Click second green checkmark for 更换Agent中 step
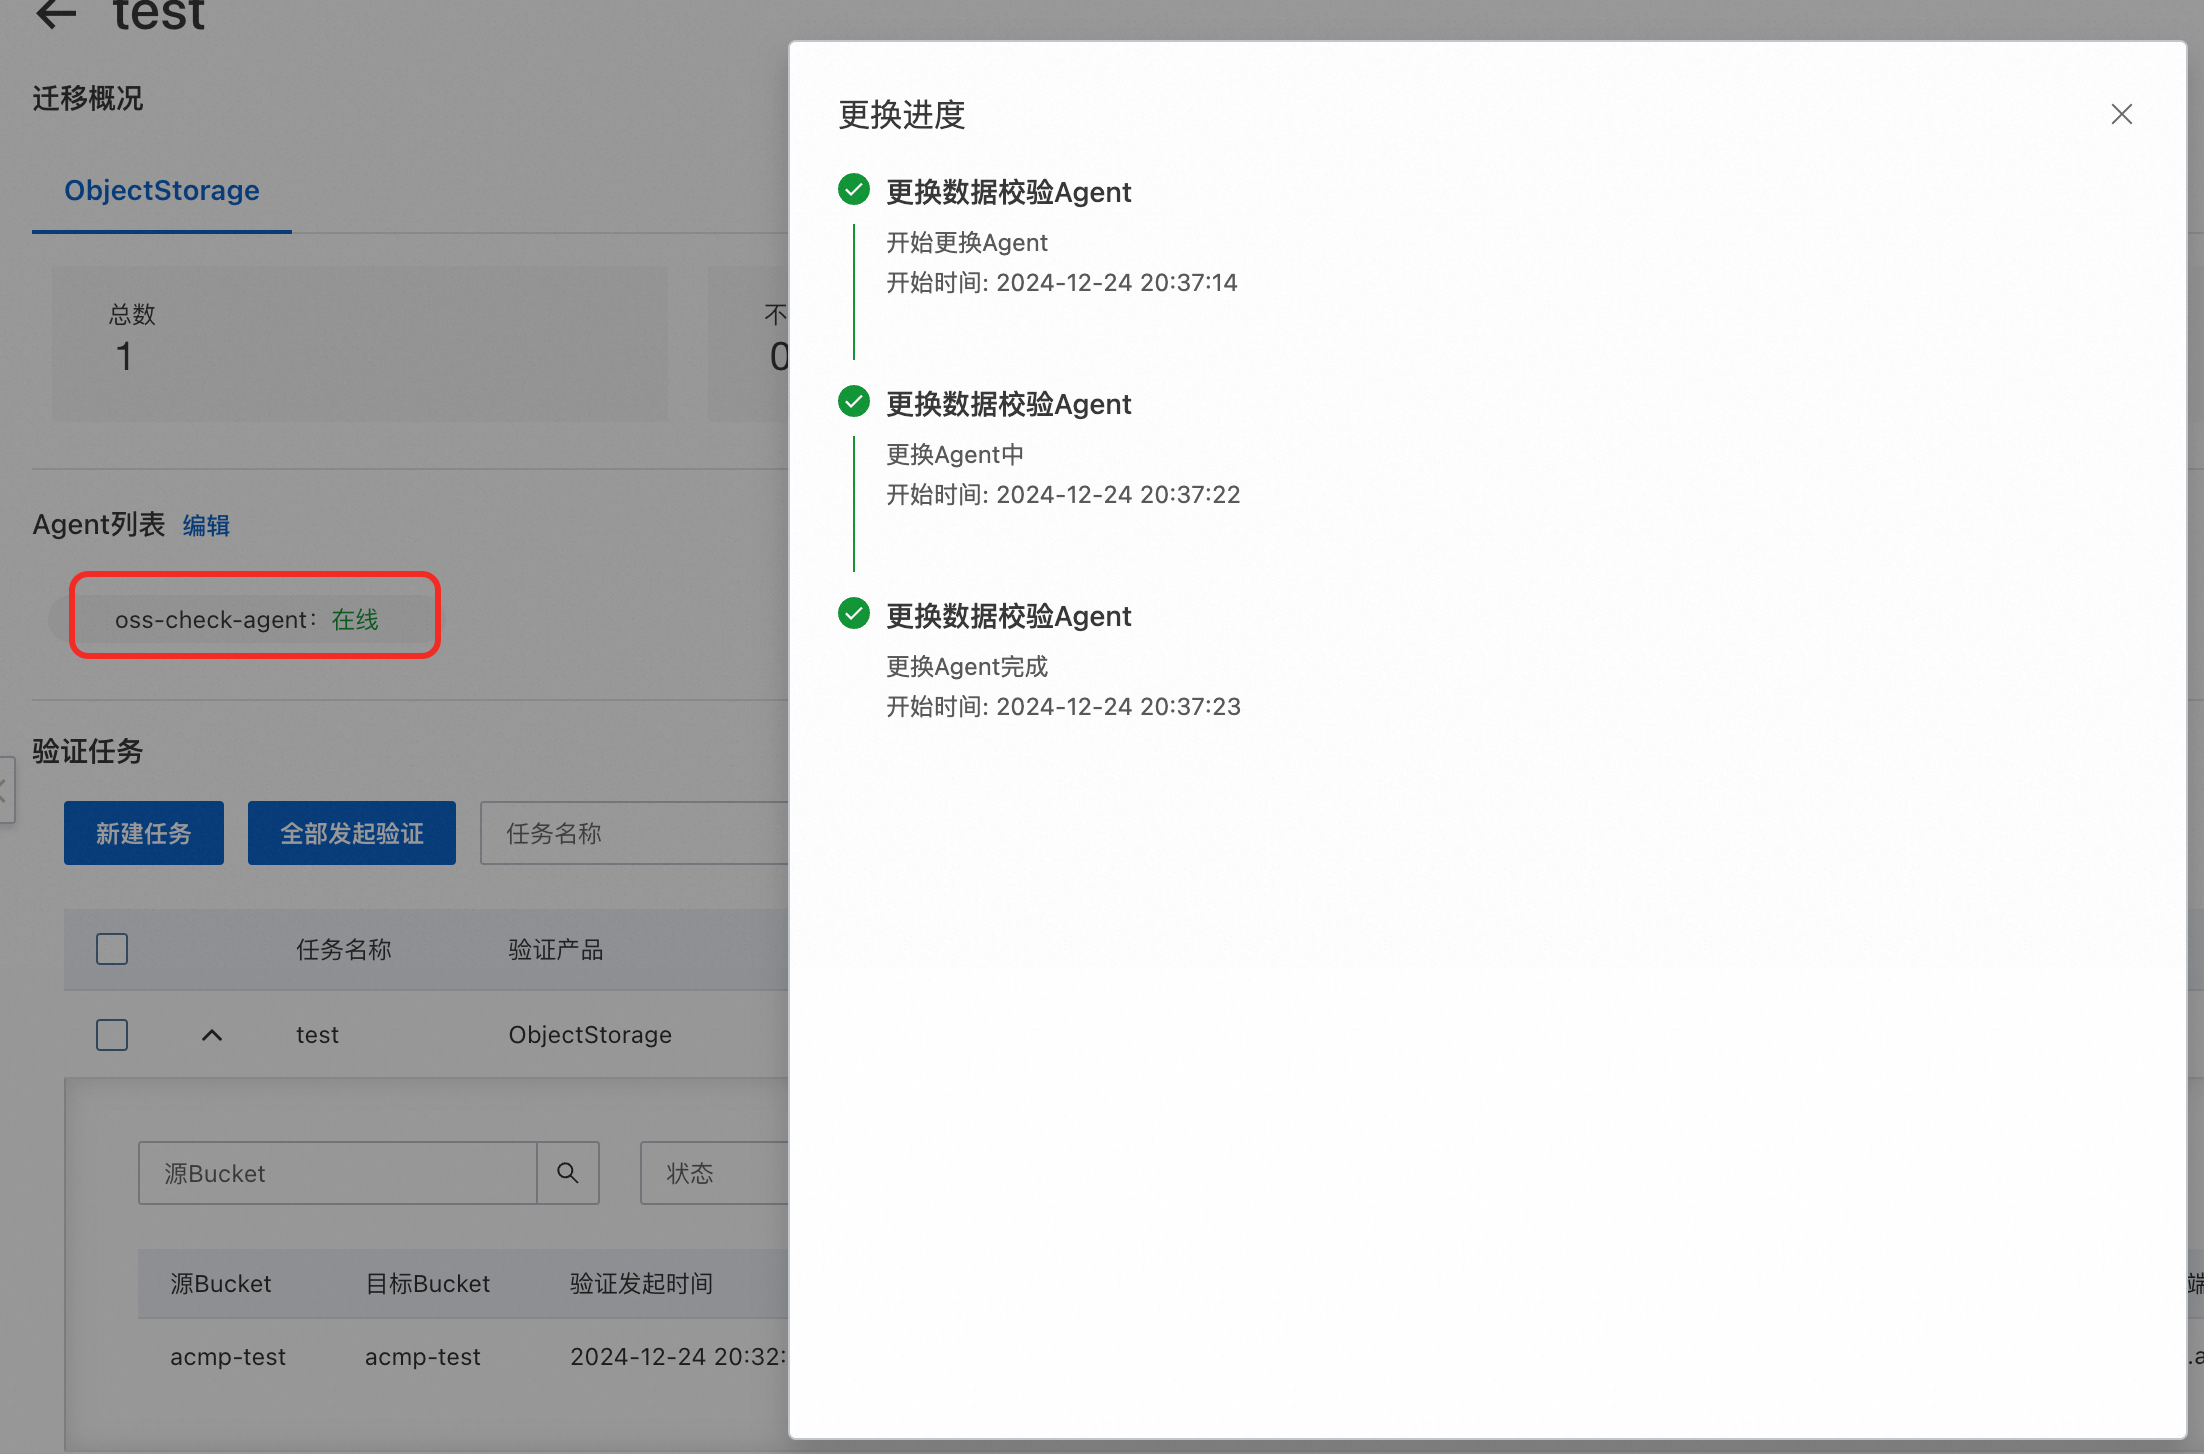This screenshot has width=2204, height=1454. pos(853,402)
